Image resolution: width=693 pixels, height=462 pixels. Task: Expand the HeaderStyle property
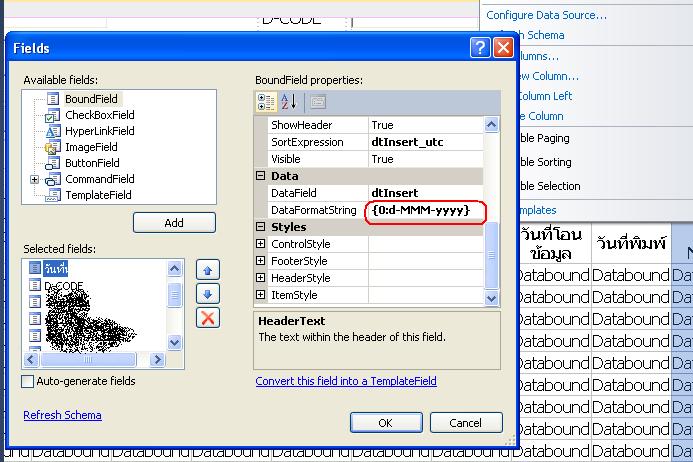point(261,278)
